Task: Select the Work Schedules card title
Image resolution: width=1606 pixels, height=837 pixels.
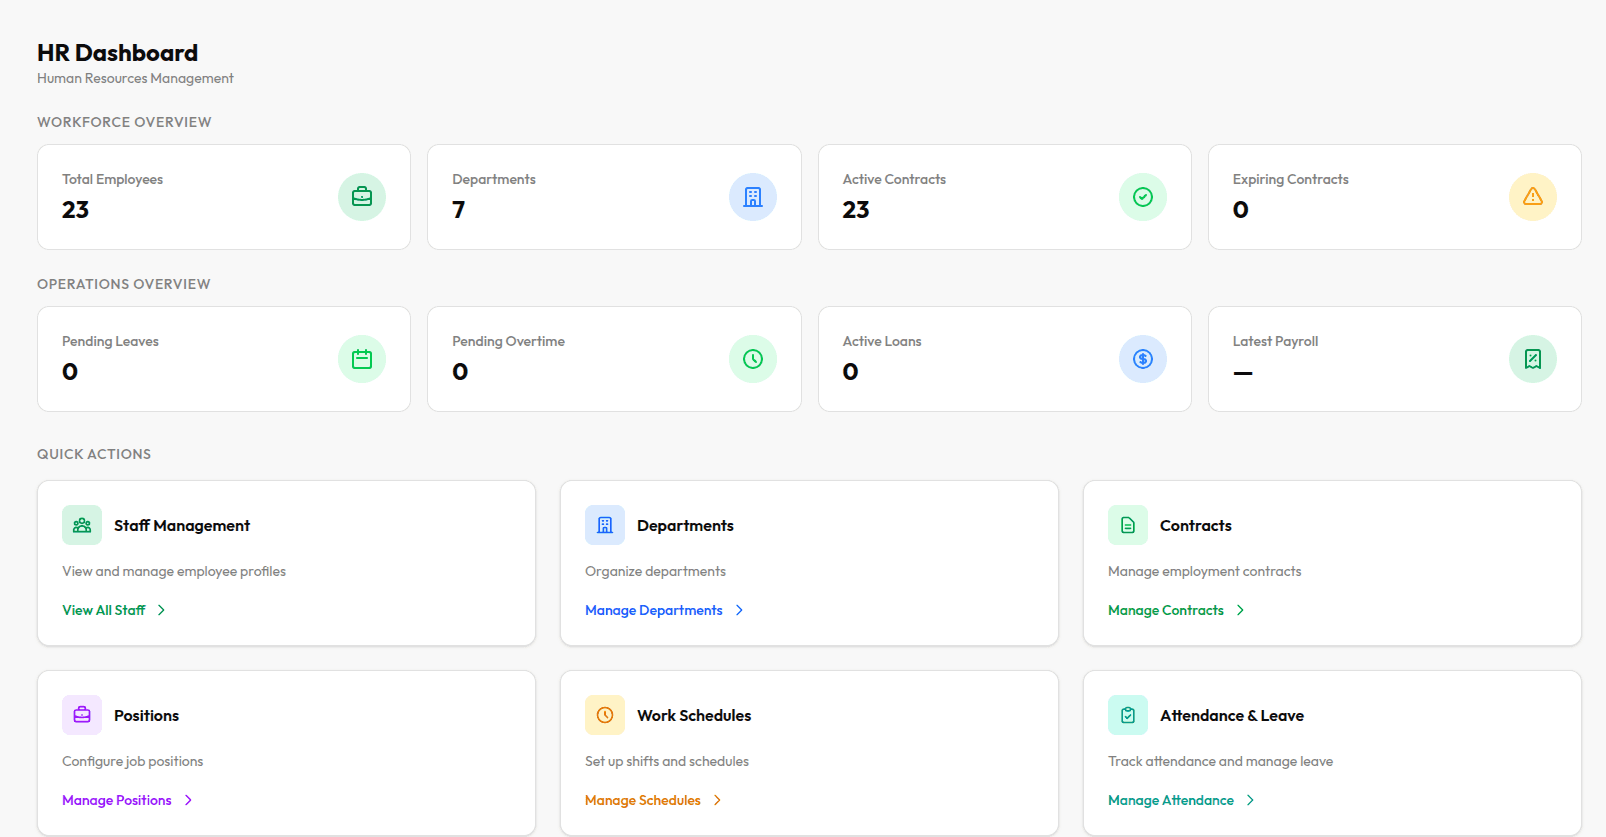Action: [694, 715]
